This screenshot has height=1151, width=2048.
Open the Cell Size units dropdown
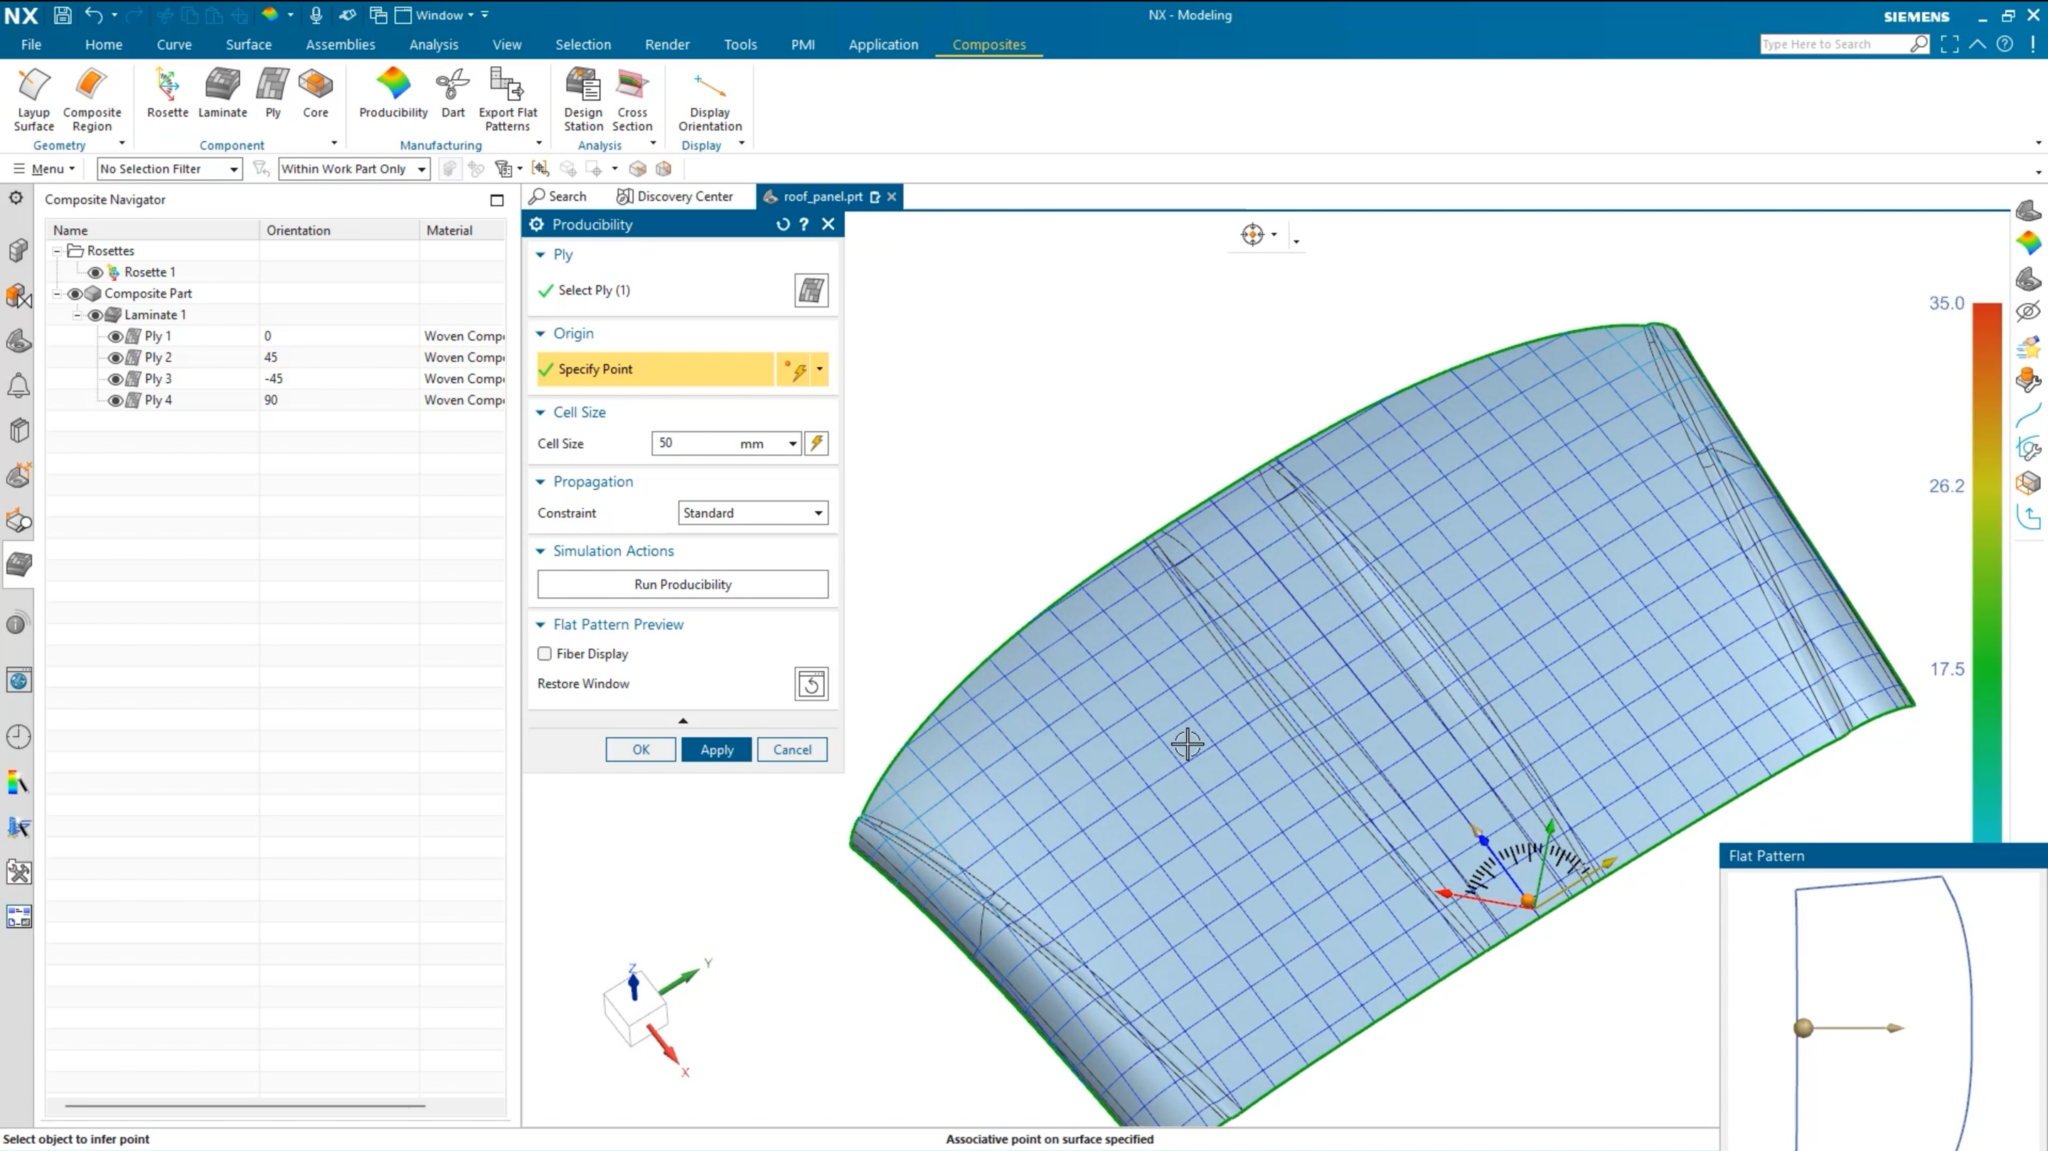(791, 443)
